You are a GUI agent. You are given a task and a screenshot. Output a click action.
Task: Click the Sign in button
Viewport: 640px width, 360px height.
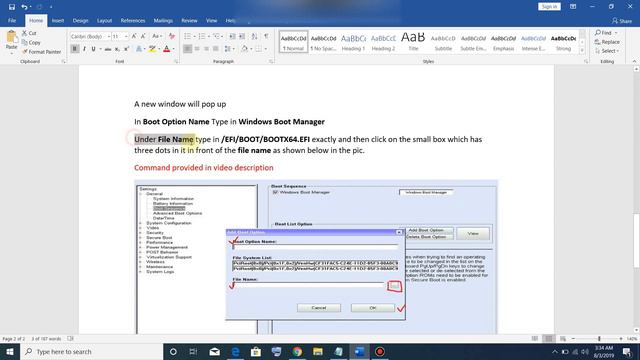[x=549, y=7]
